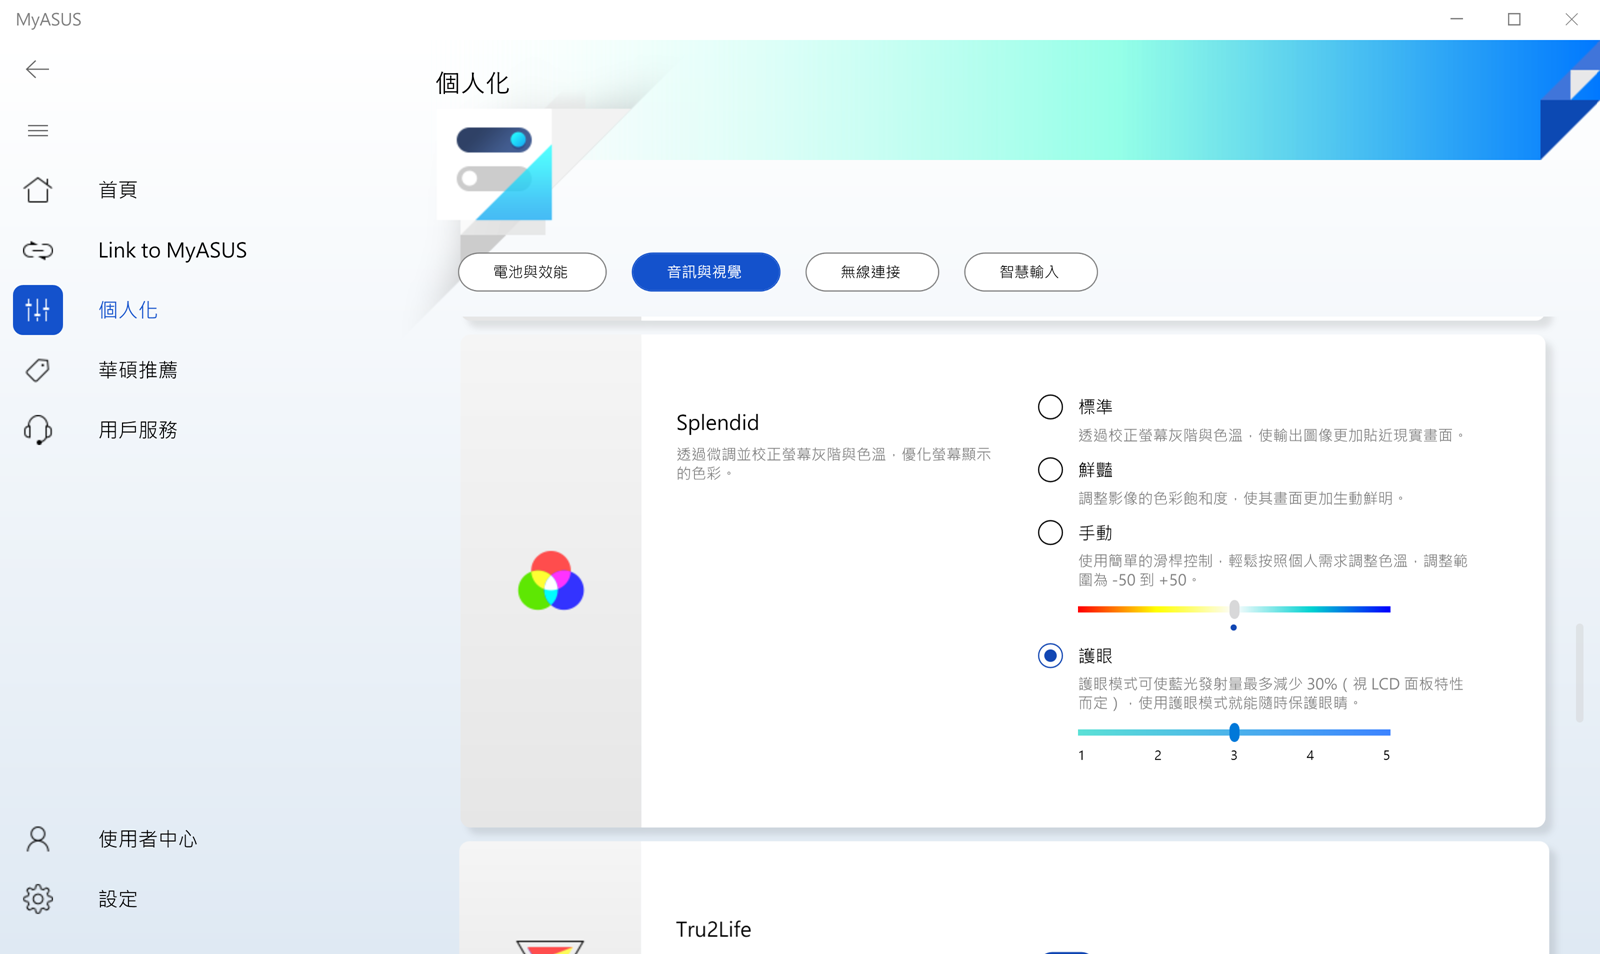The height and width of the screenshot is (954, 1600).
Task: Click the vertical scrollbar on right
Action: [1579, 672]
